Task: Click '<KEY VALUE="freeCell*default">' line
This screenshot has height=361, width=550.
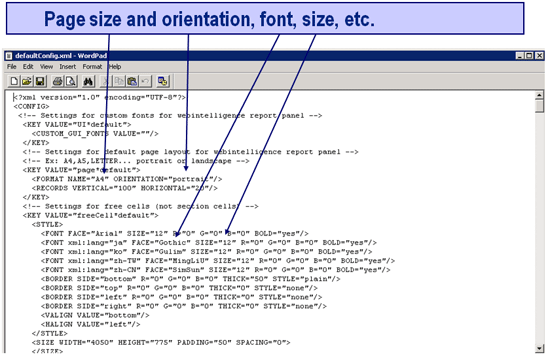Action: (x=90, y=215)
